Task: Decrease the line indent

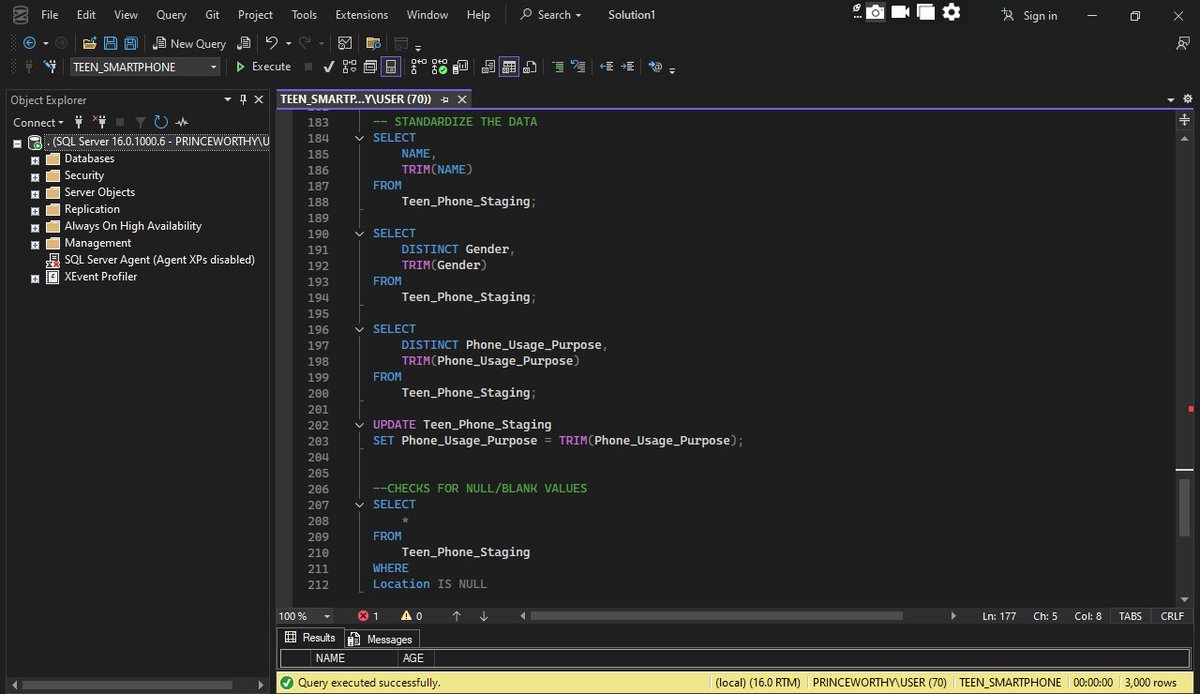Action: tap(606, 67)
